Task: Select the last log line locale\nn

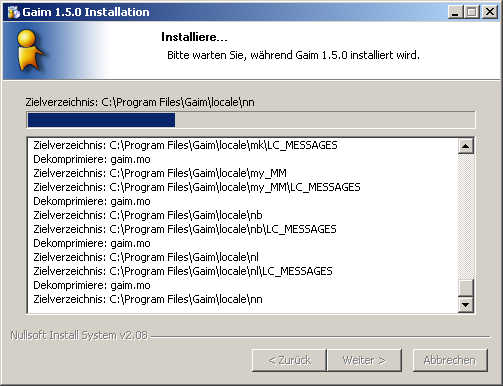Action: 148,299
